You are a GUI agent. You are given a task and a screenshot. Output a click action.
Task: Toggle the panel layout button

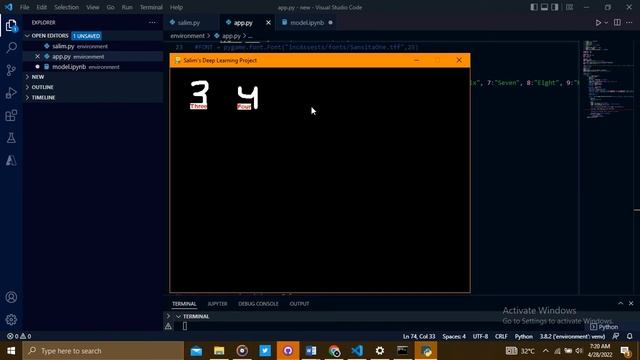[x=544, y=7]
